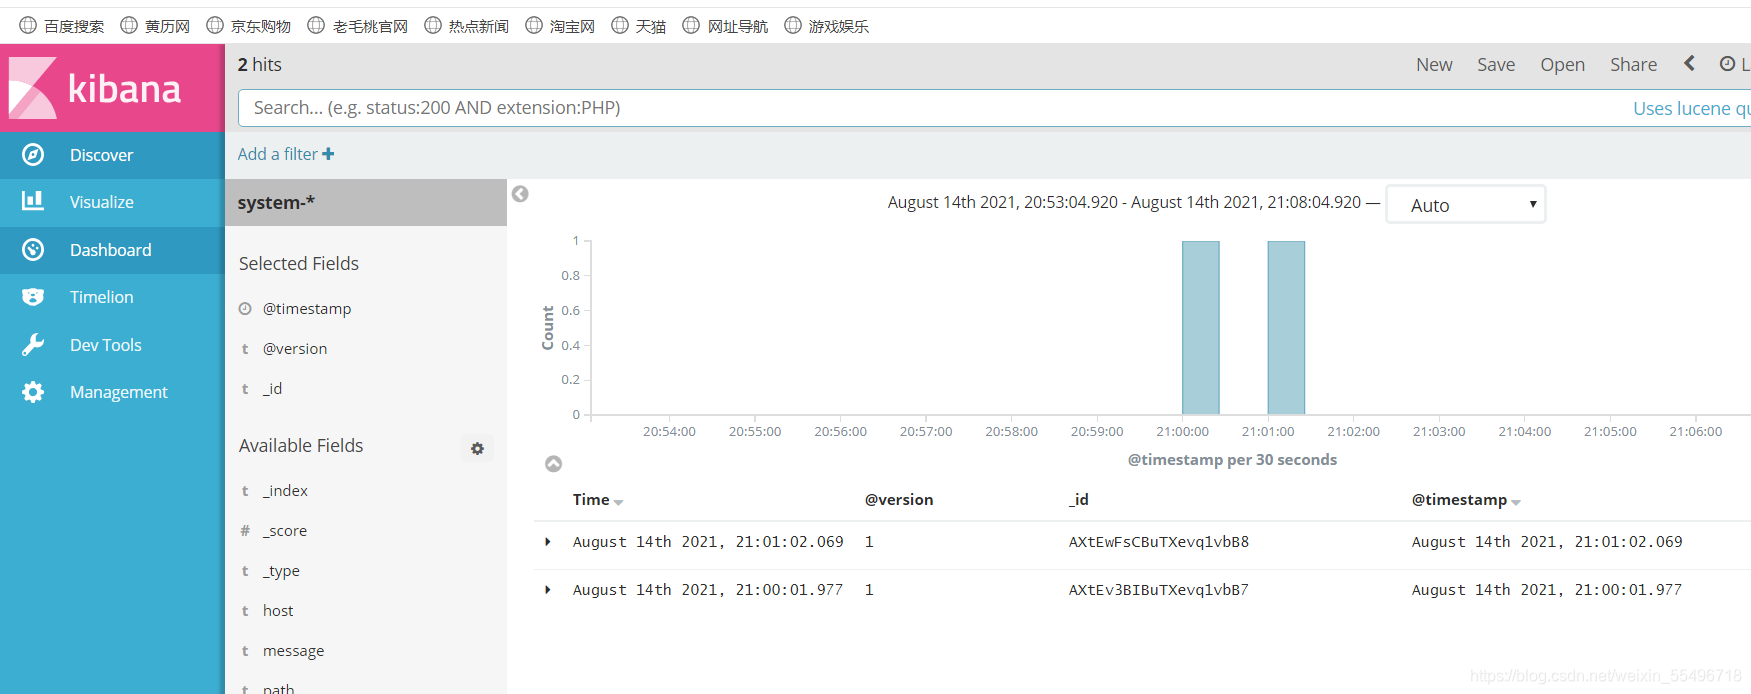Expand the 21:01:02.069 document row
This screenshot has width=1751, height=694.
click(548, 542)
